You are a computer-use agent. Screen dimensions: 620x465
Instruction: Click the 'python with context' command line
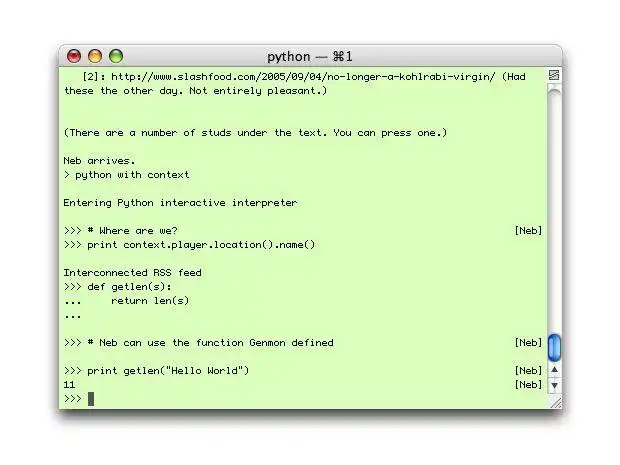tap(132, 174)
